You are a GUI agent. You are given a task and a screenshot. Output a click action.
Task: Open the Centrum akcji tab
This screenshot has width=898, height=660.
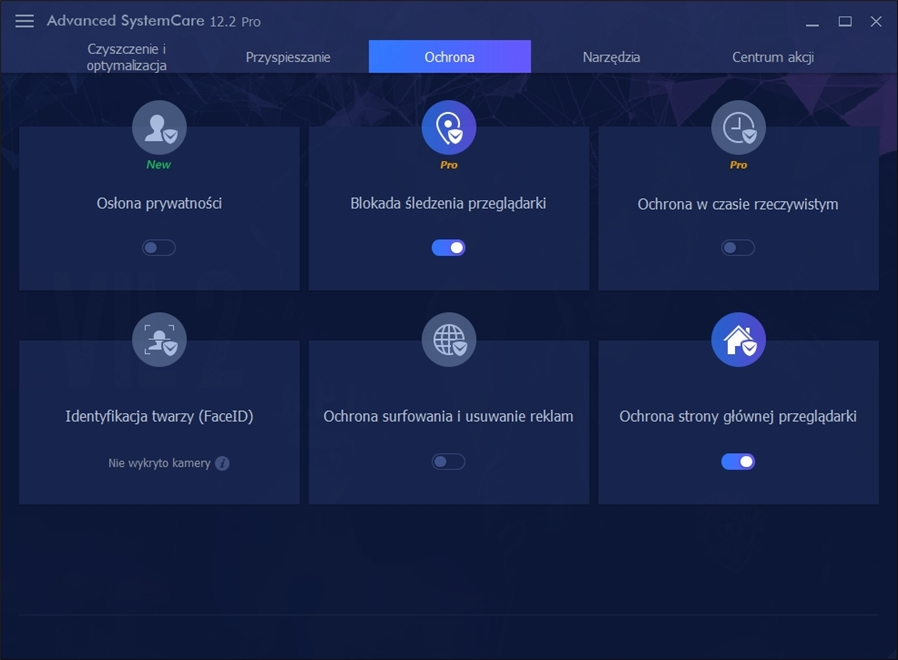[772, 57]
